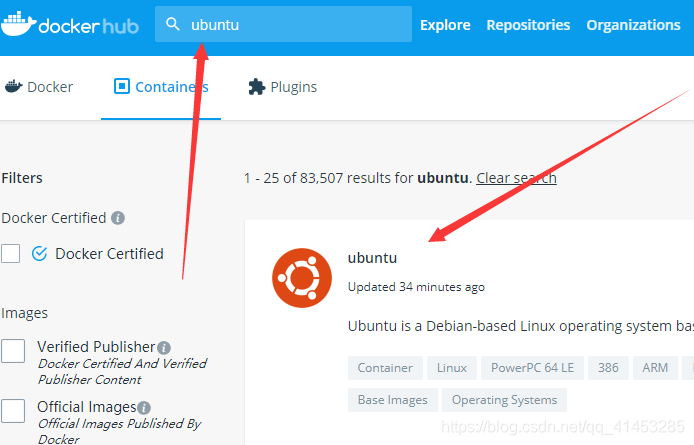The width and height of the screenshot is (694, 445).
Task: Click the Docker Hub whale logo
Action: pyautogui.click(x=18, y=24)
